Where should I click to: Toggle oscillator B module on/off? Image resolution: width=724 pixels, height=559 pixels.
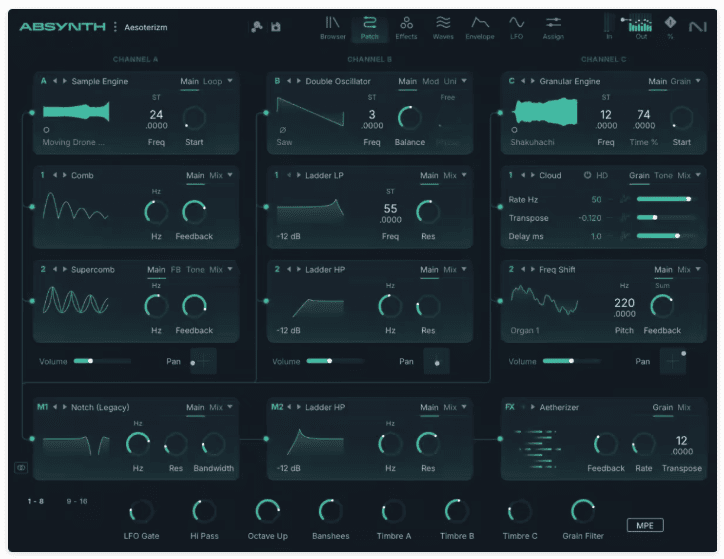coord(277,81)
